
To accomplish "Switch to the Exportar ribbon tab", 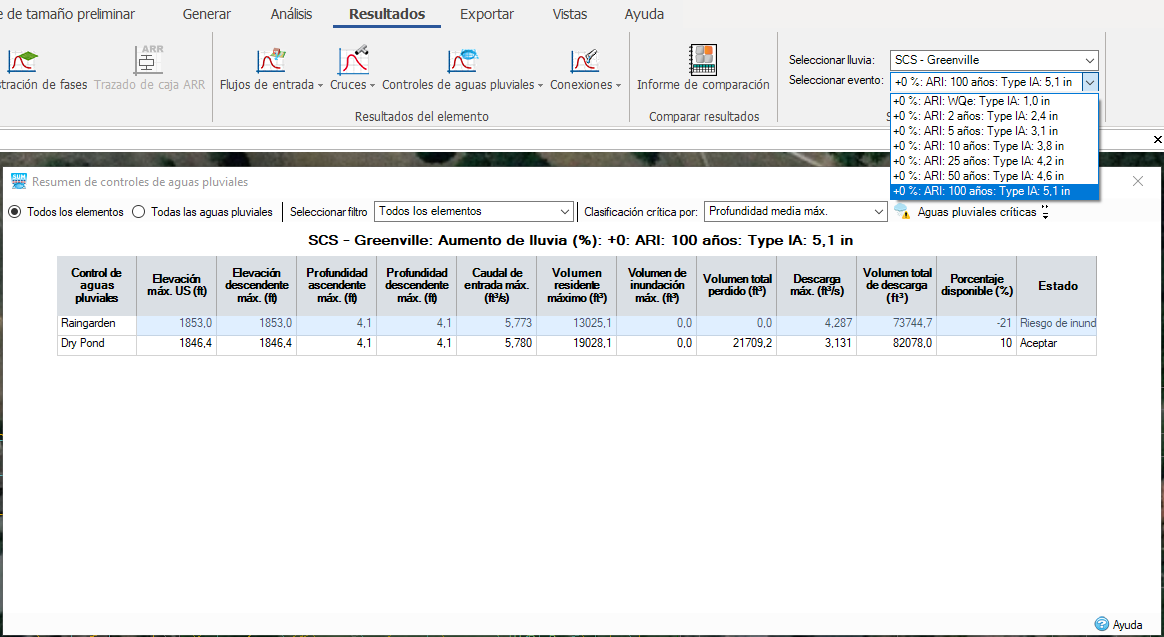I will coord(487,14).
